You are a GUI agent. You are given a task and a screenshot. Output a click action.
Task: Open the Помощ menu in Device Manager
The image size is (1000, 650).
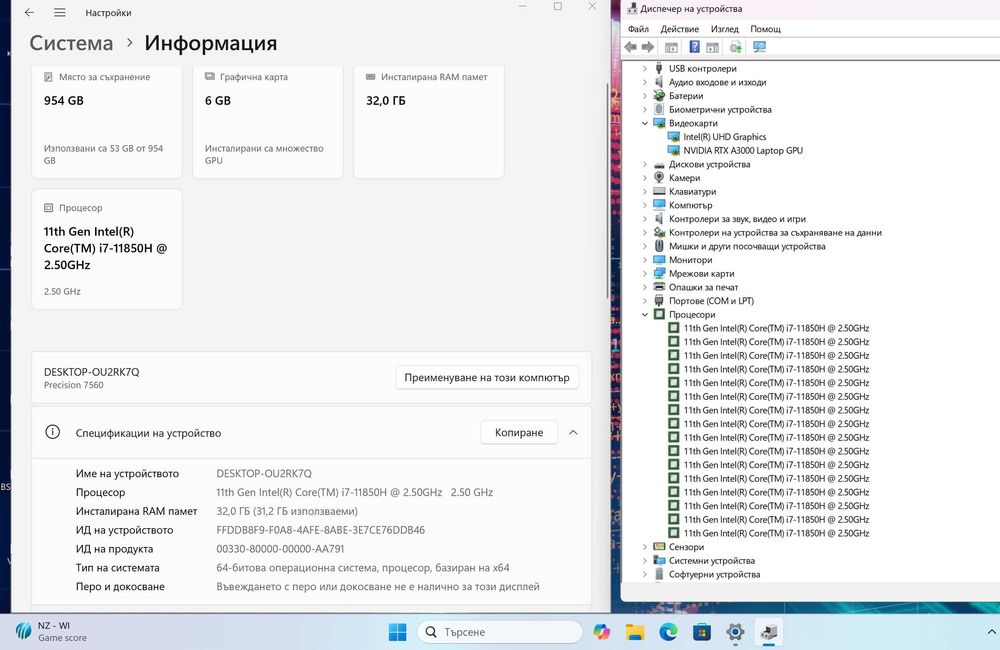(765, 29)
